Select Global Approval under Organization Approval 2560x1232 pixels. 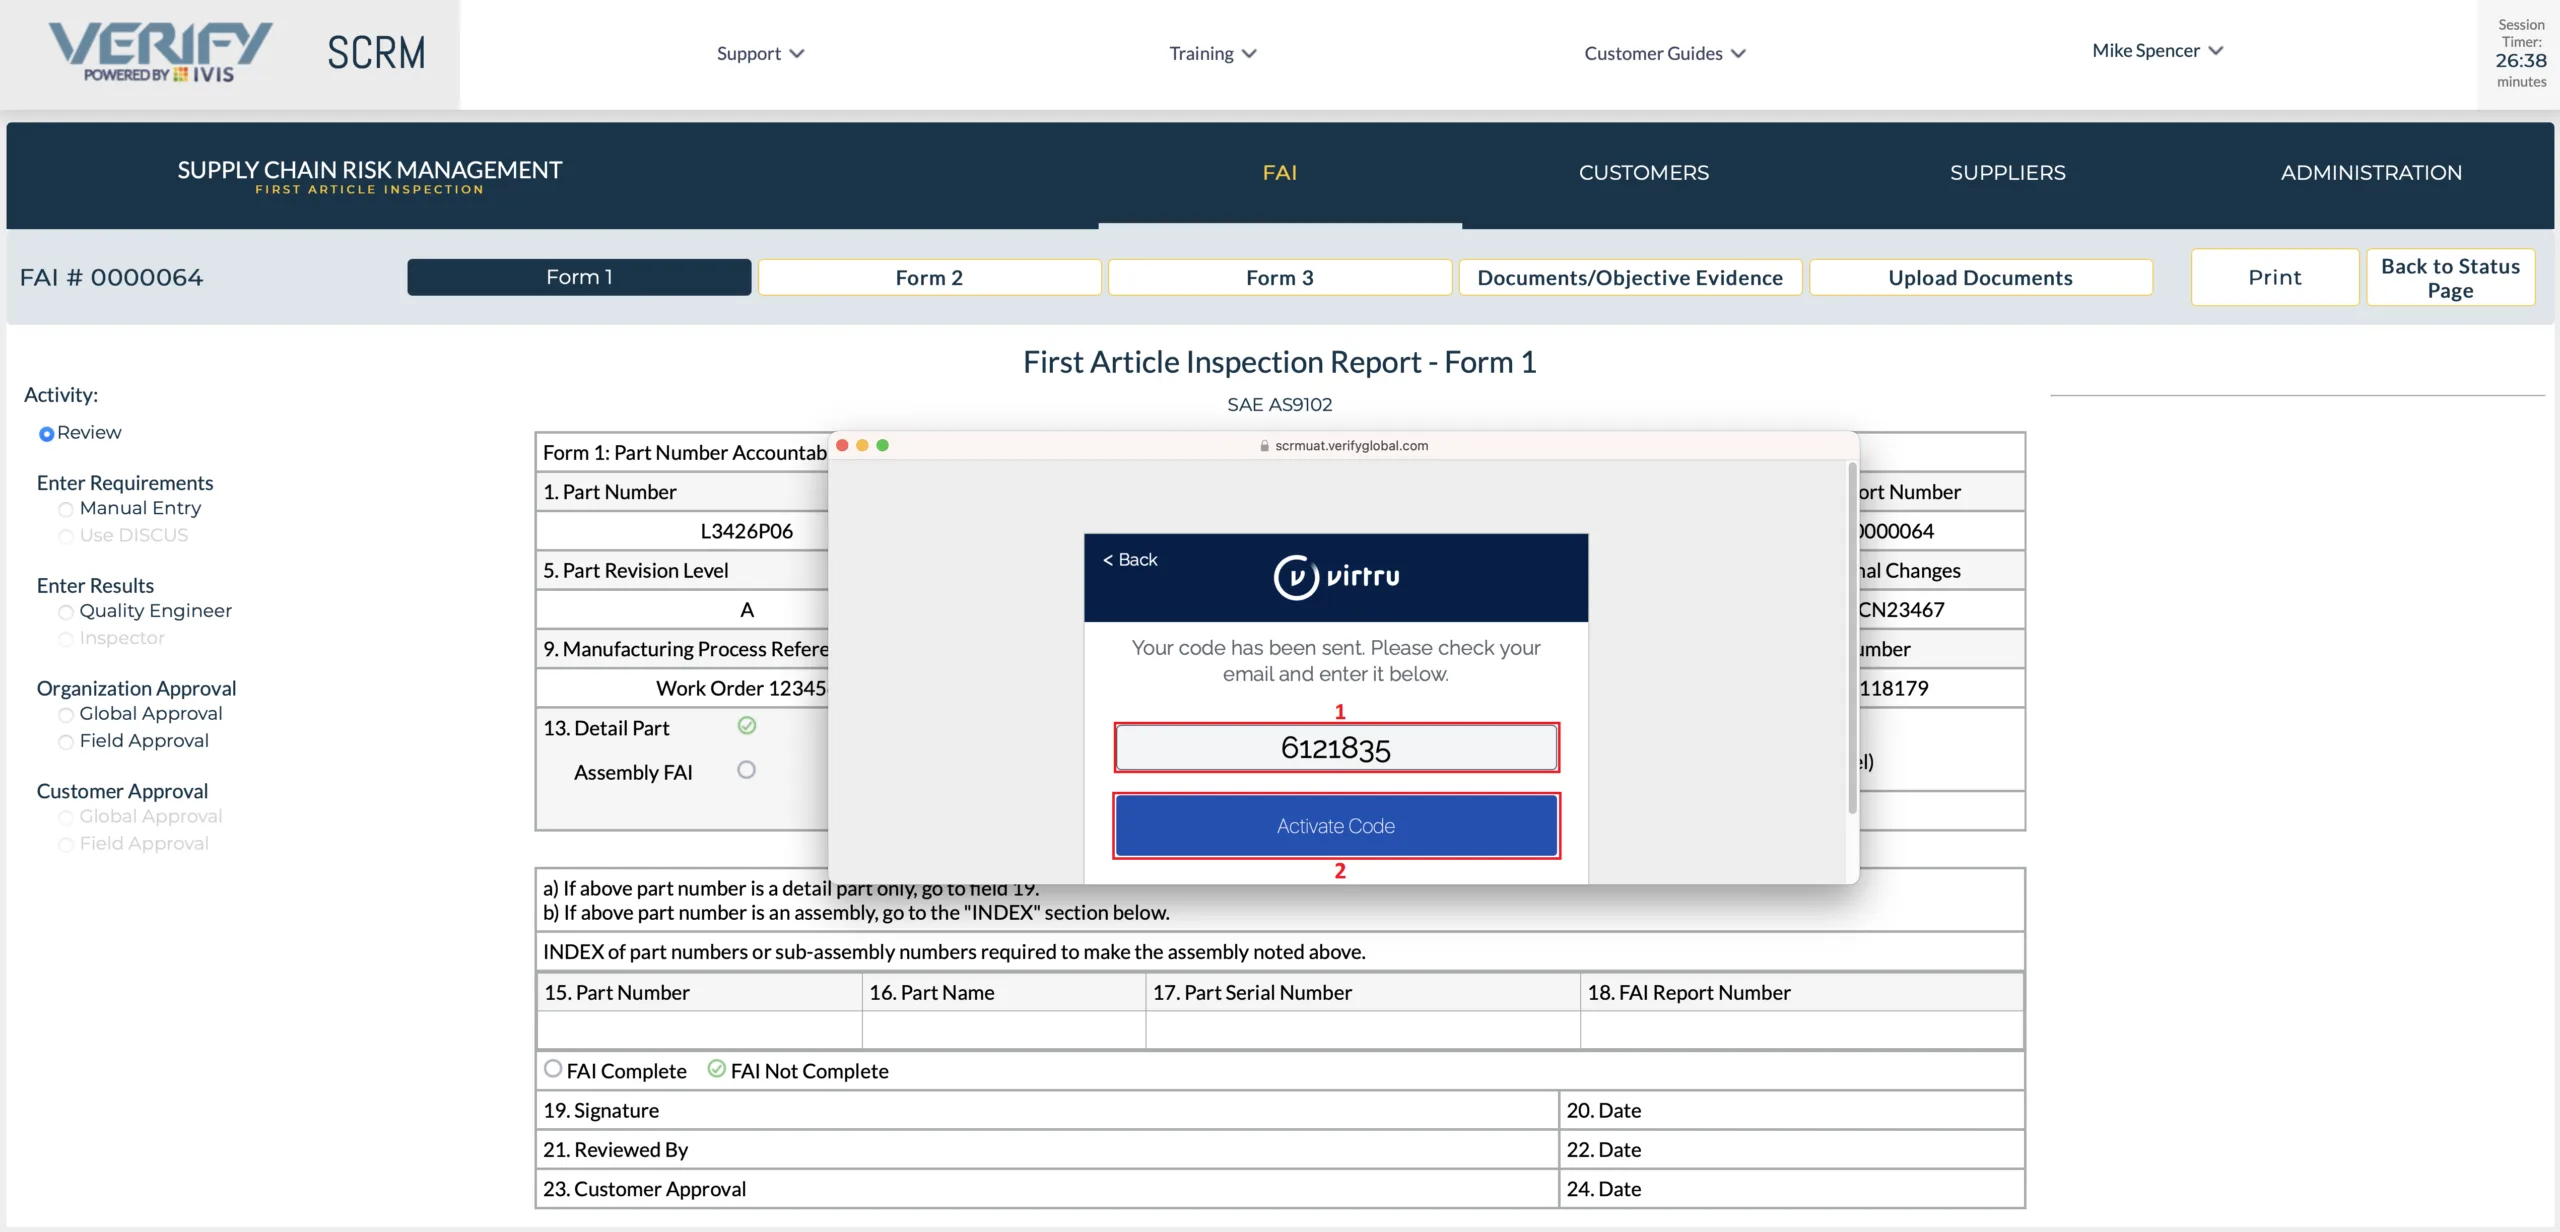(x=65, y=715)
